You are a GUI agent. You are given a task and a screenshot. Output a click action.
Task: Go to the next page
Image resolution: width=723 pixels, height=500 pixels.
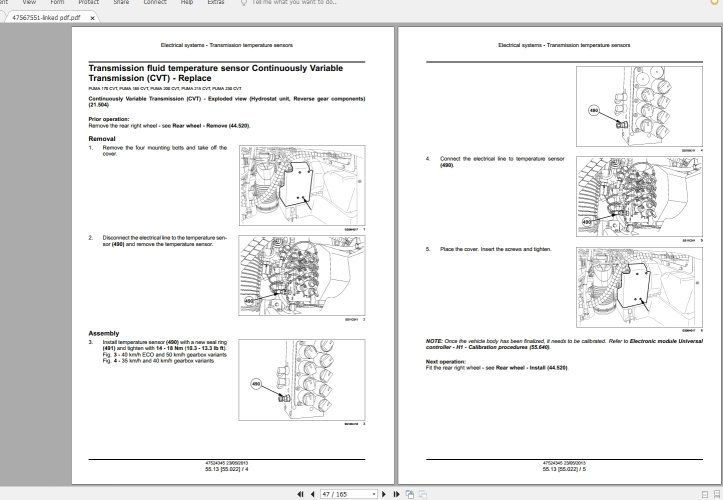pyautogui.click(x=384, y=494)
